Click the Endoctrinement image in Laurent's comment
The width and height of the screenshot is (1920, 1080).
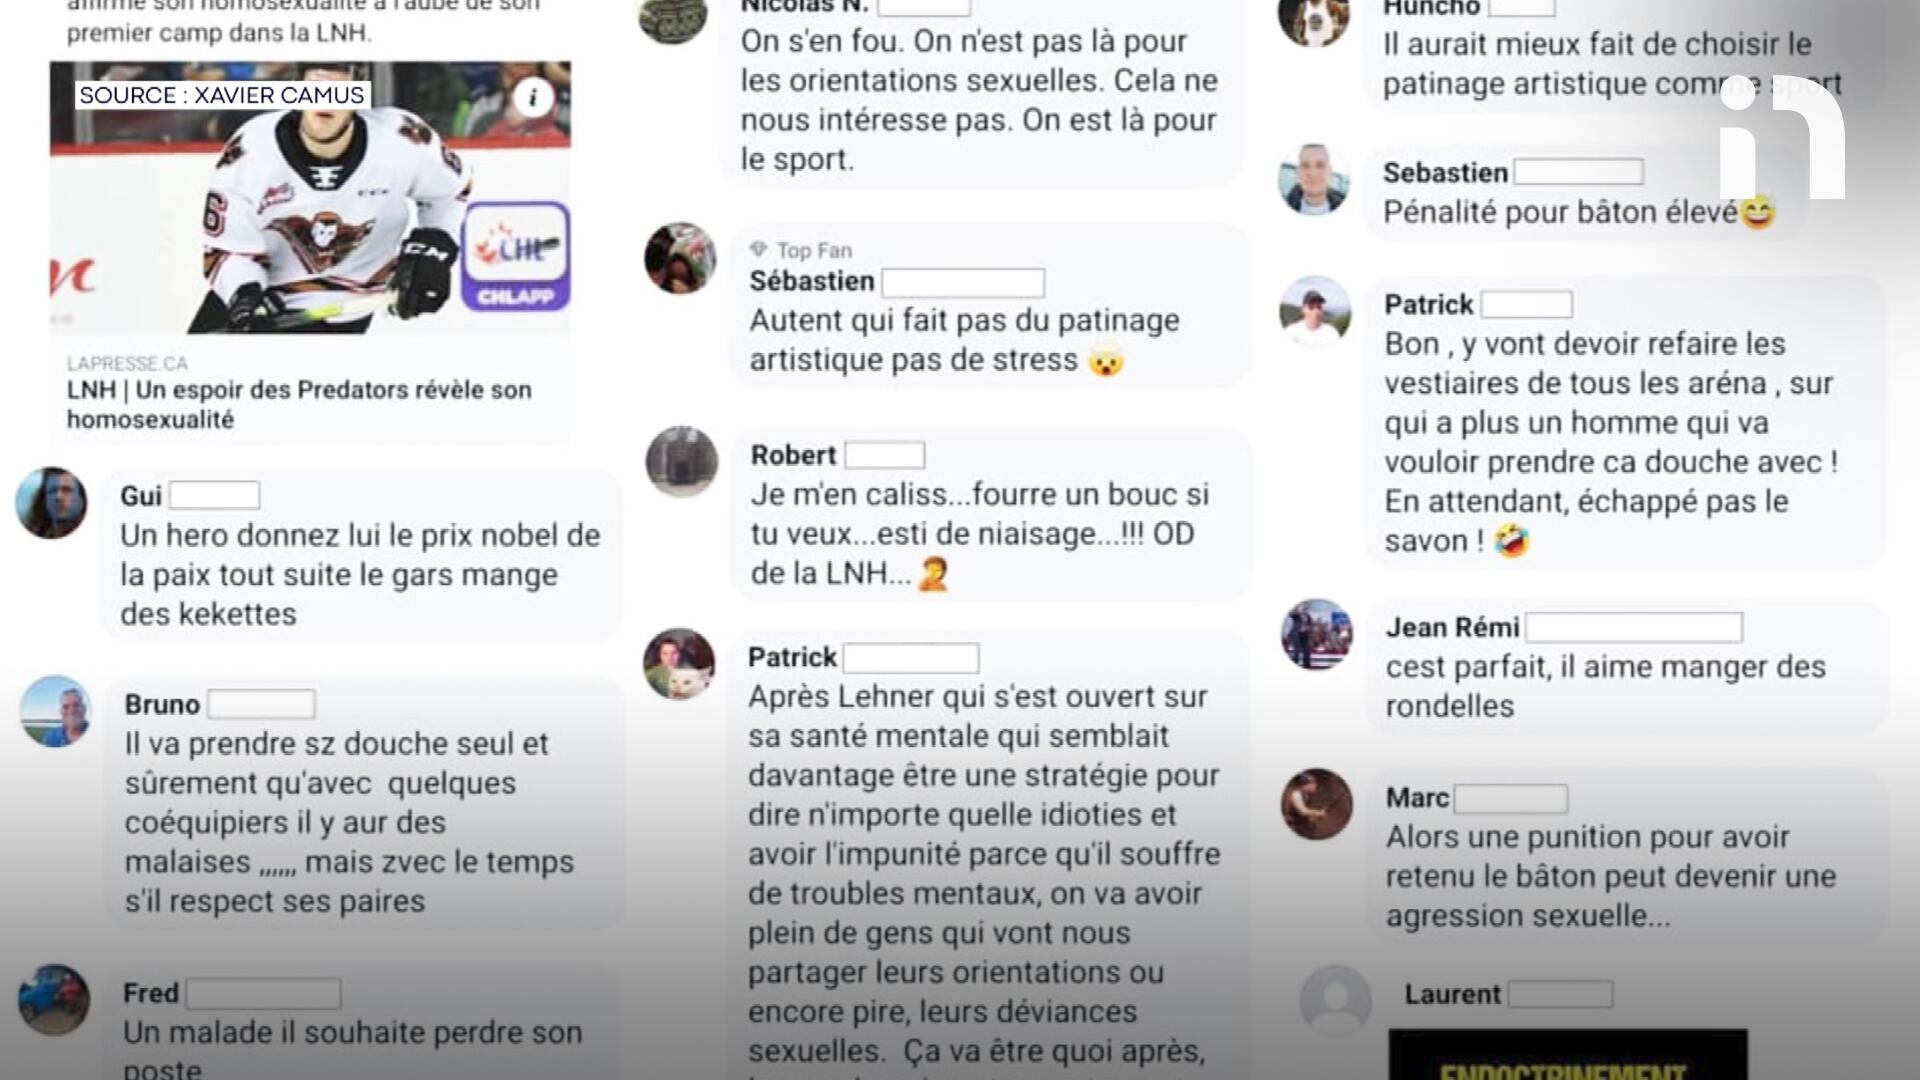coord(1568,1054)
